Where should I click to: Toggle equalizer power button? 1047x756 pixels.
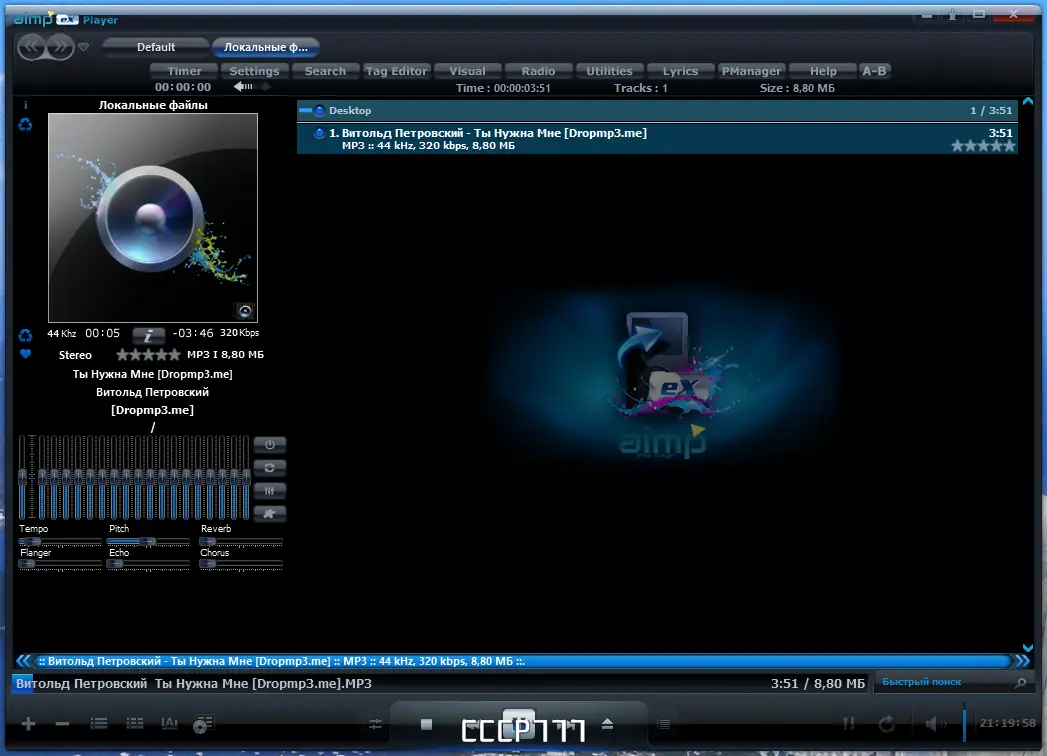pyautogui.click(x=270, y=445)
